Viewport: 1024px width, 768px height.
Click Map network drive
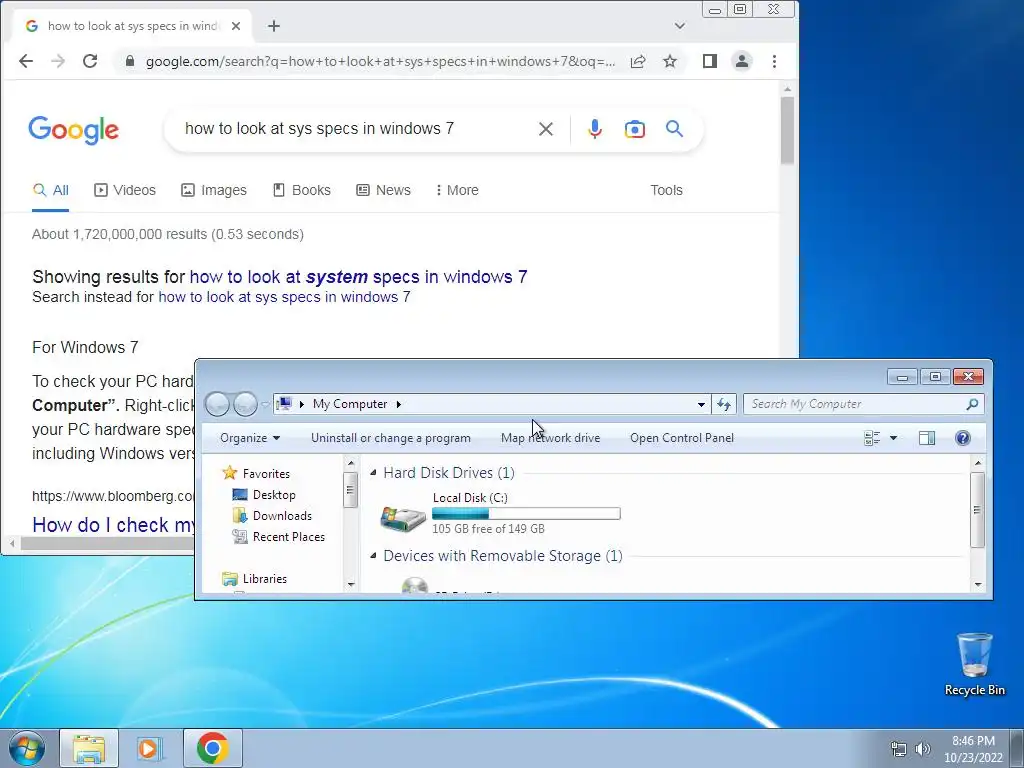tap(551, 438)
